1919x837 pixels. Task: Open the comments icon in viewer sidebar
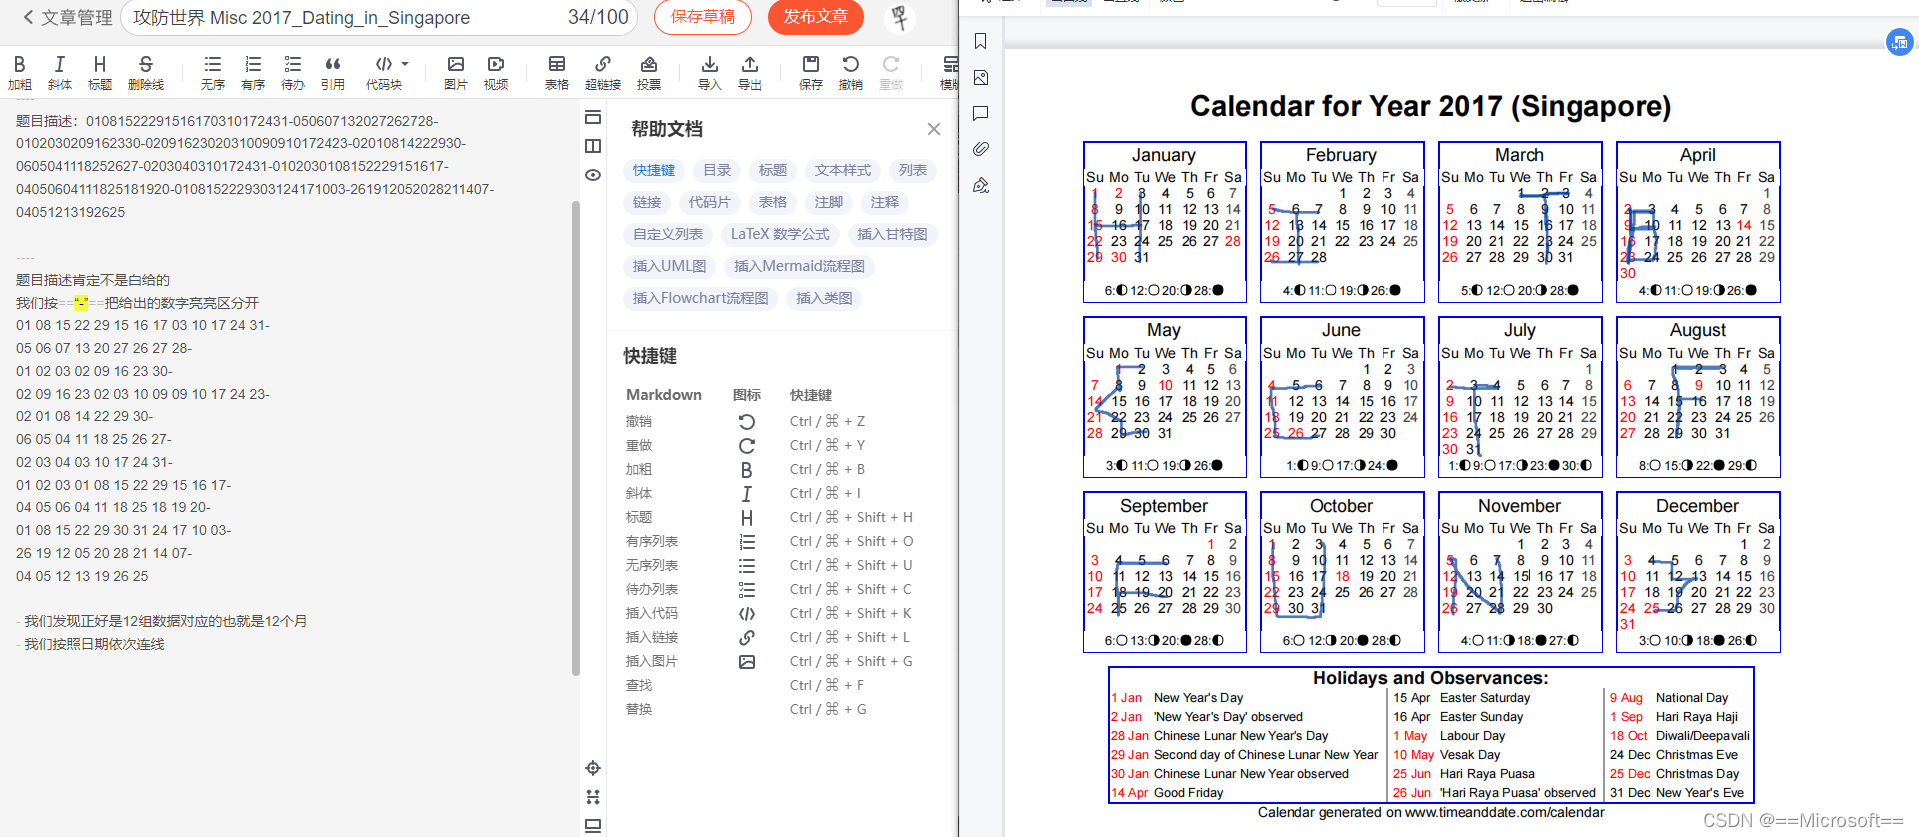981,113
